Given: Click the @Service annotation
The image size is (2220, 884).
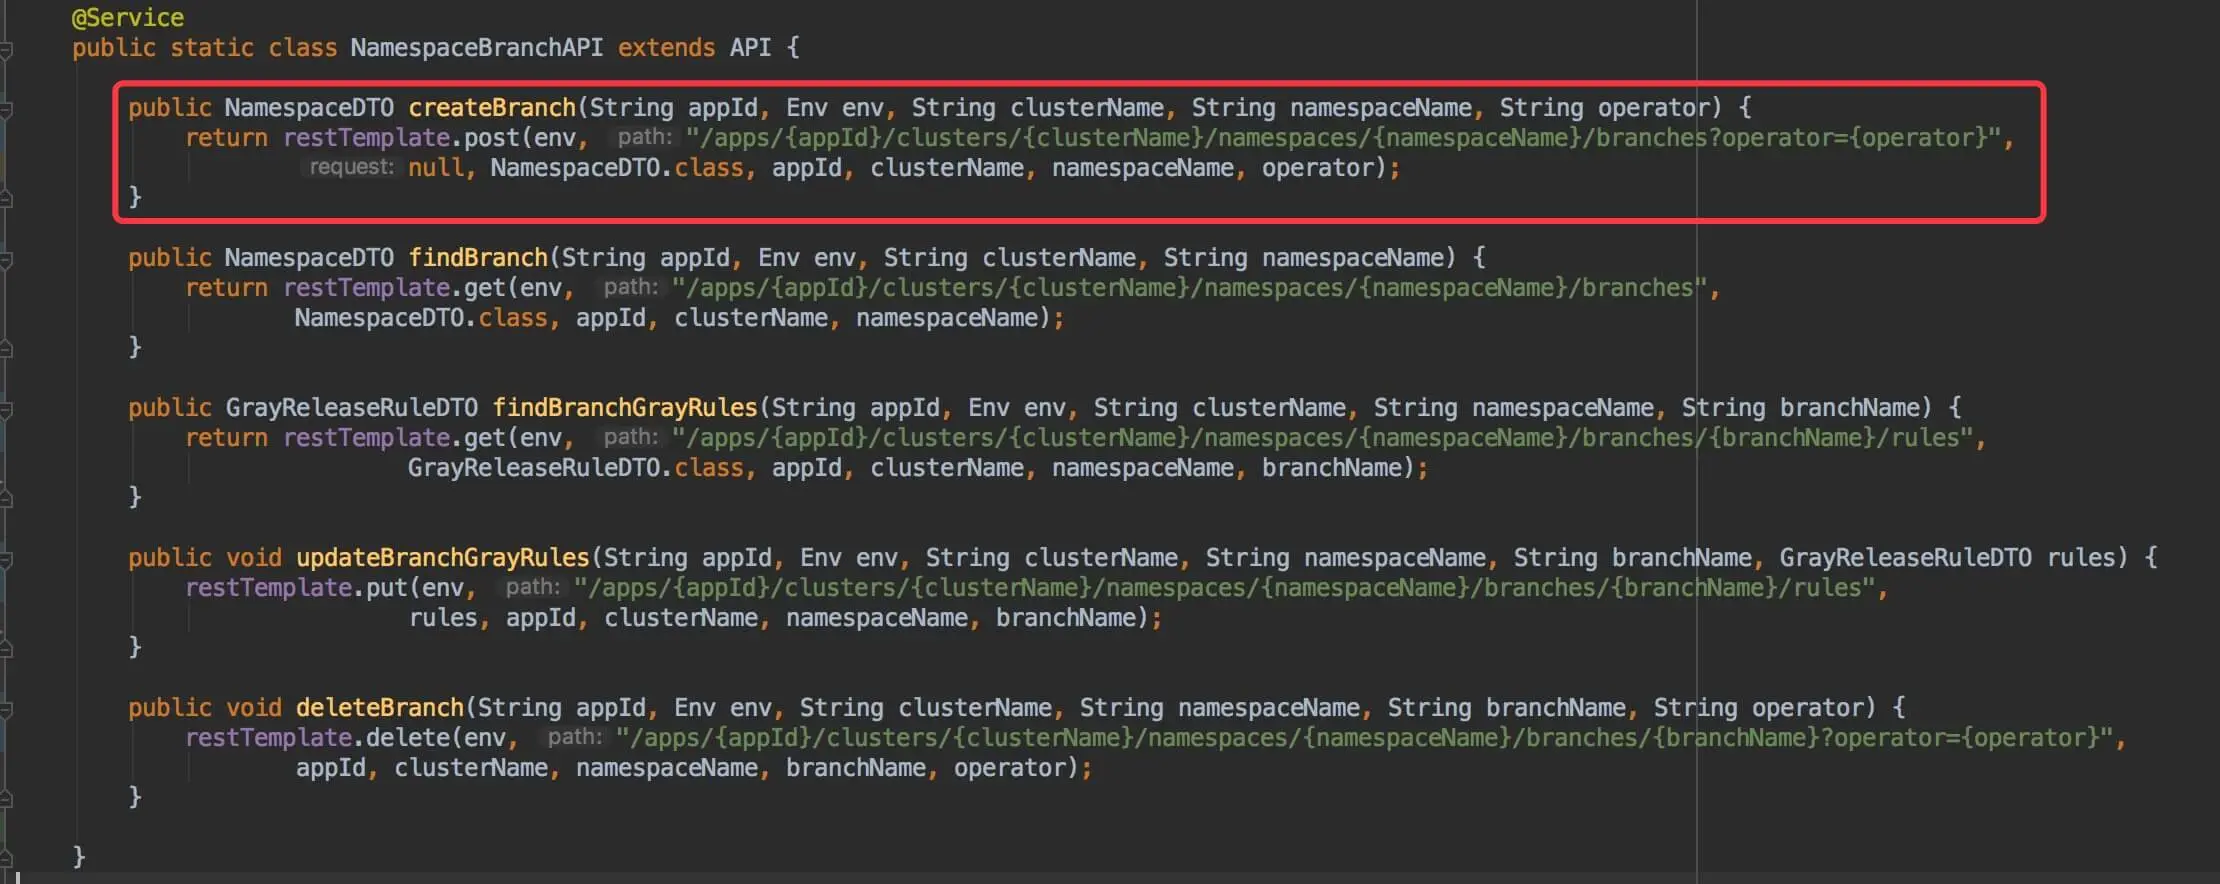Looking at the screenshot, I should [x=128, y=17].
